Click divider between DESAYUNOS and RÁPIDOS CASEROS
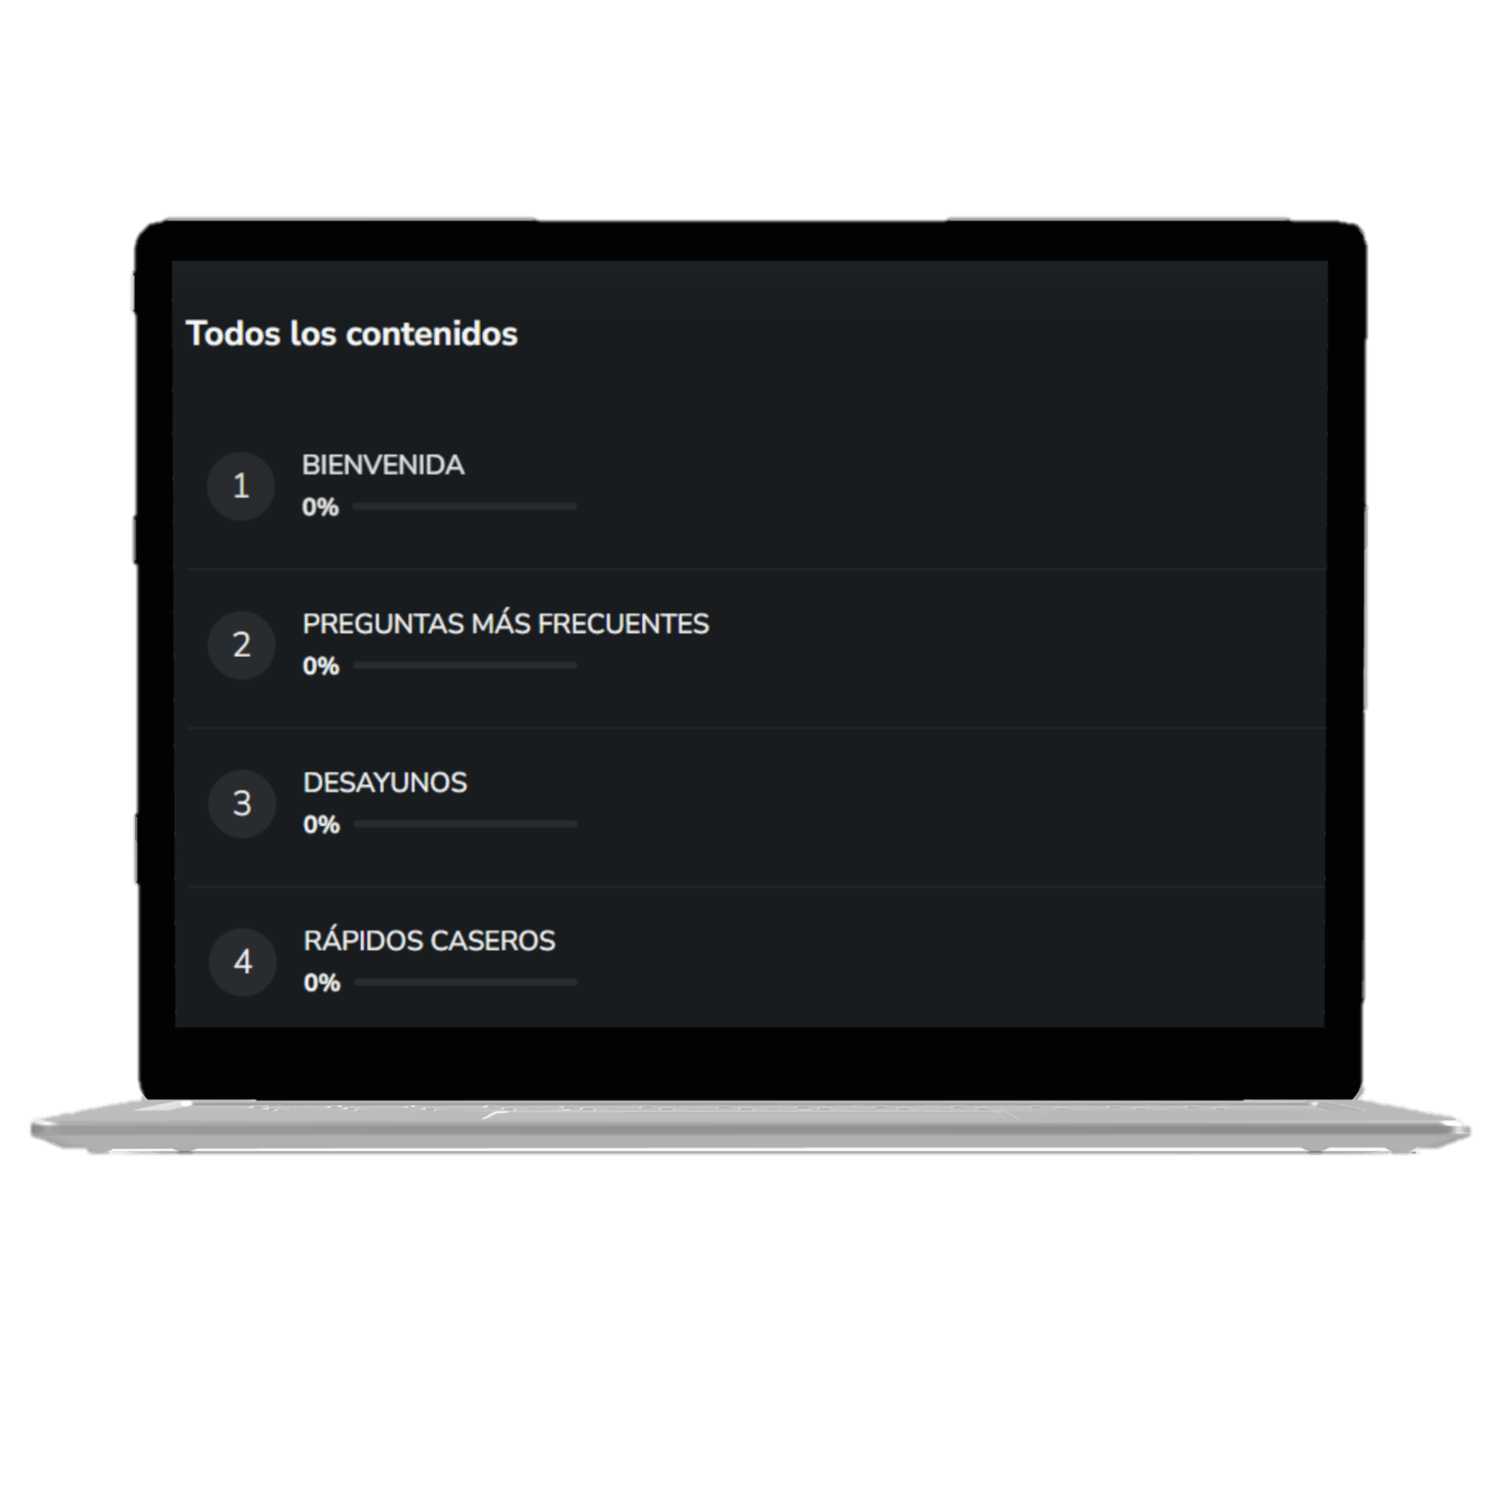This screenshot has height=1500, width=1500. pos(756,886)
